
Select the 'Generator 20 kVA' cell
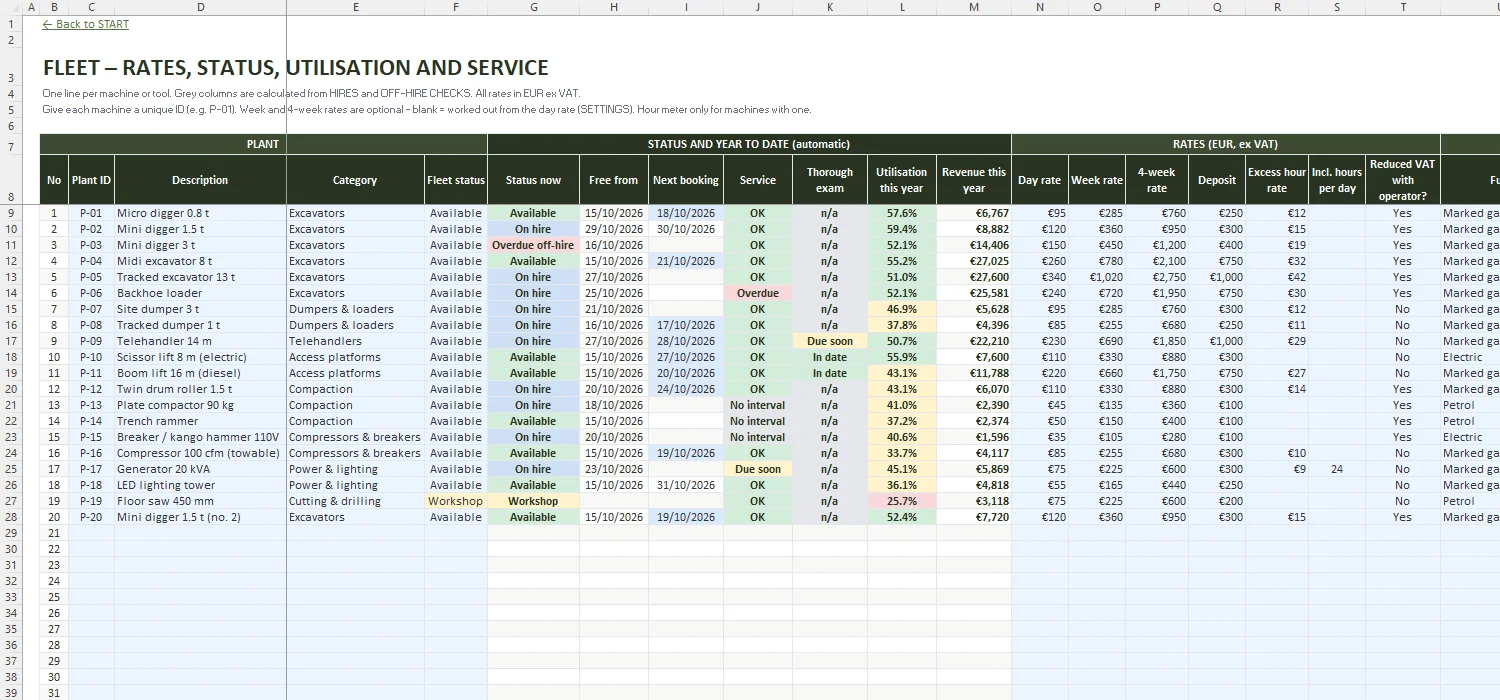200,469
